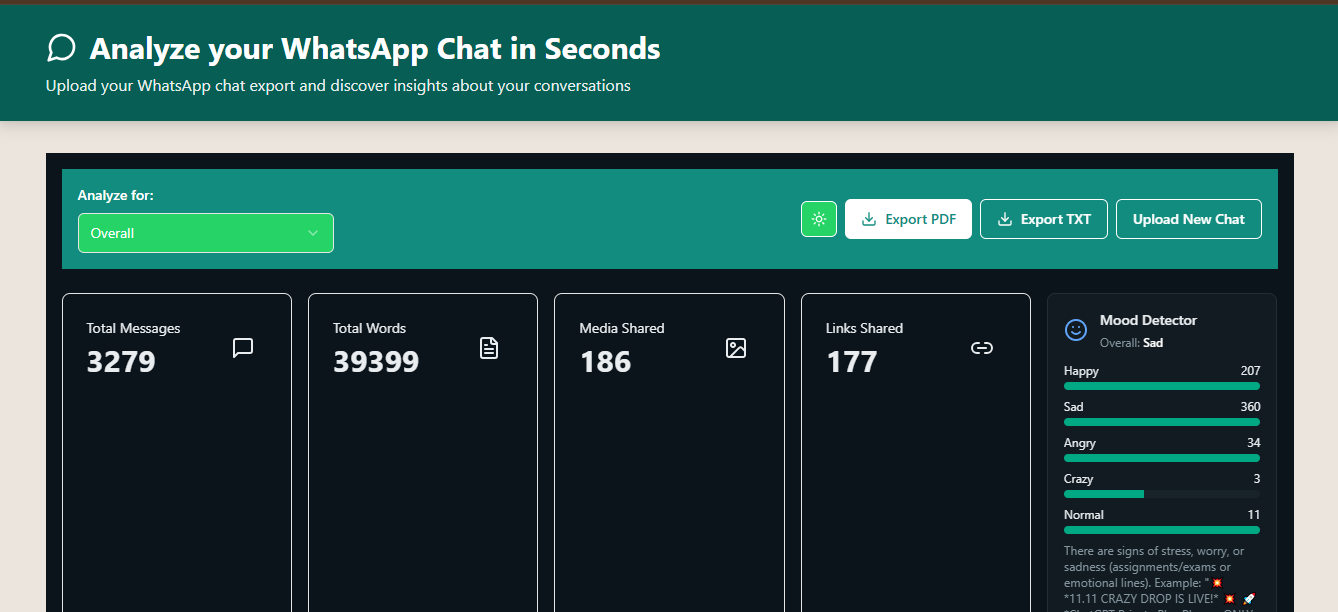Click the message icon in Total Messages card
Image resolution: width=1338 pixels, height=612 pixels.
coord(243,348)
